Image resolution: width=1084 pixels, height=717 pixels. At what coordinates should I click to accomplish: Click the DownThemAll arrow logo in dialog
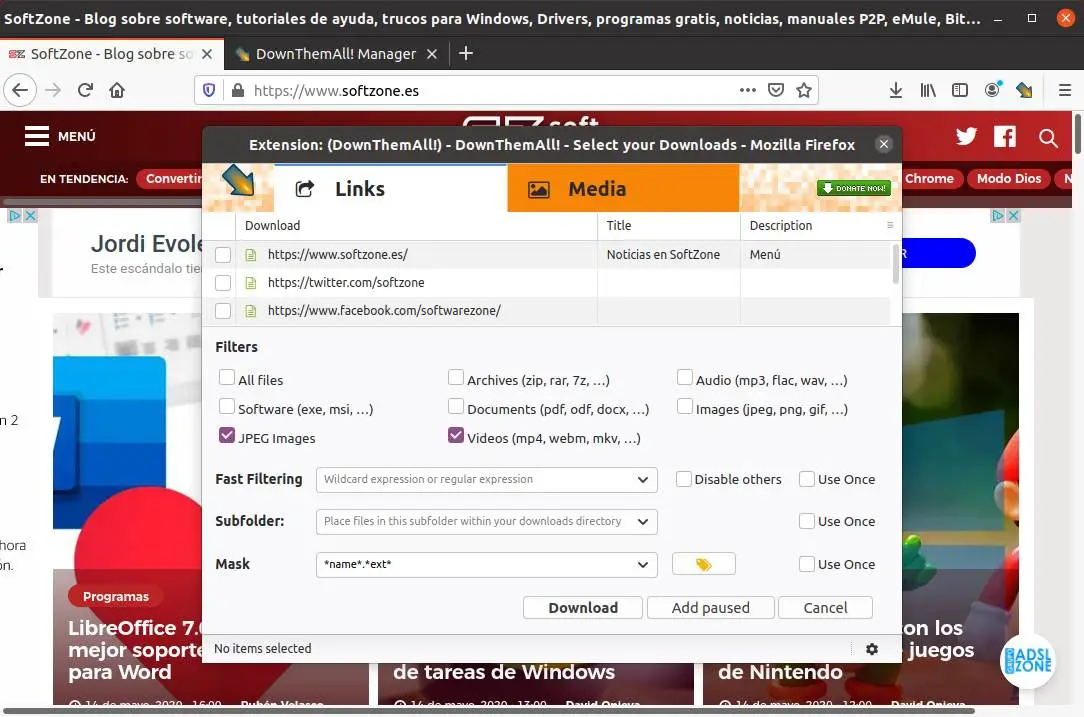(x=239, y=181)
